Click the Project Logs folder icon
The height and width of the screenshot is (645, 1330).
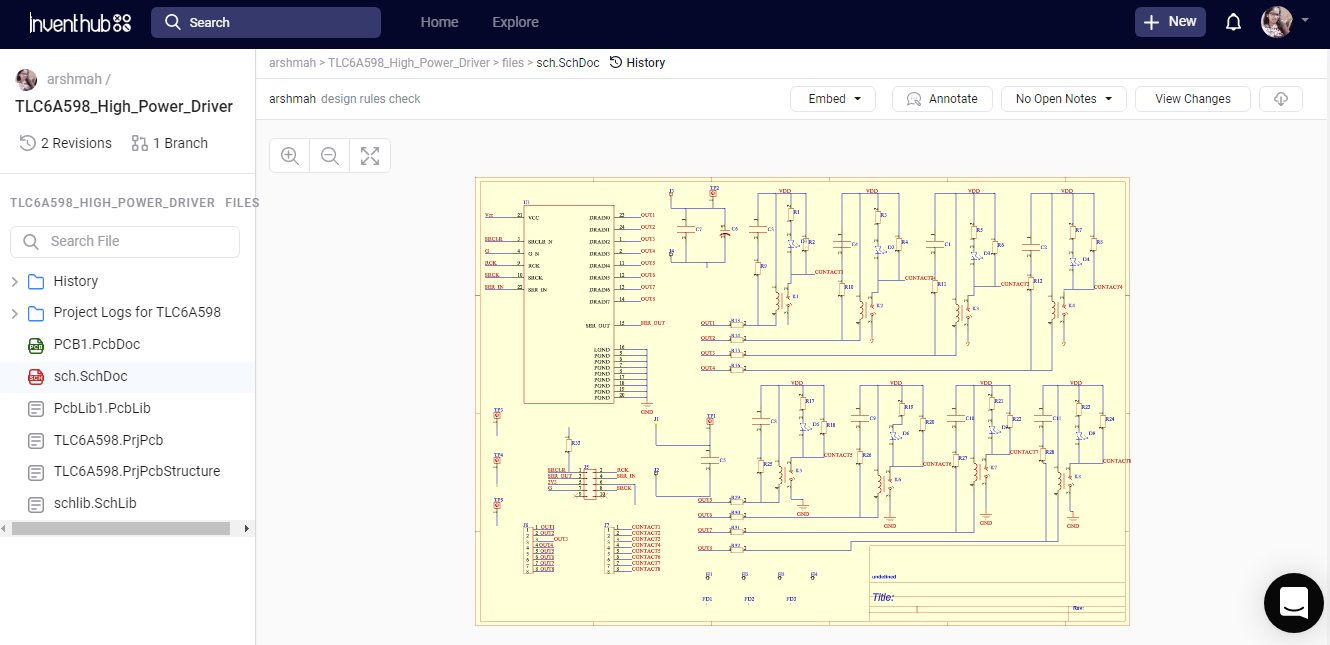tap(36, 313)
